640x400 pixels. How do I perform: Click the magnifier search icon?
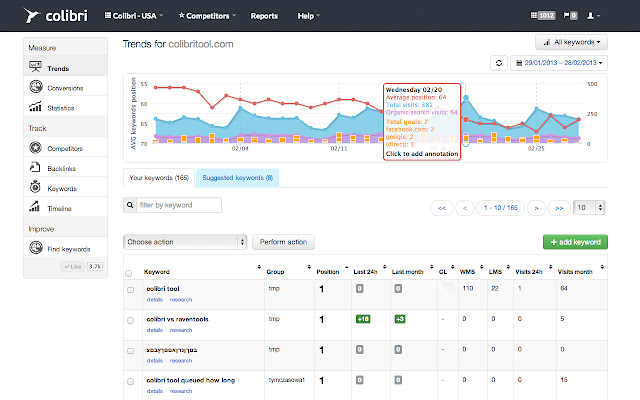coord(130,205)
